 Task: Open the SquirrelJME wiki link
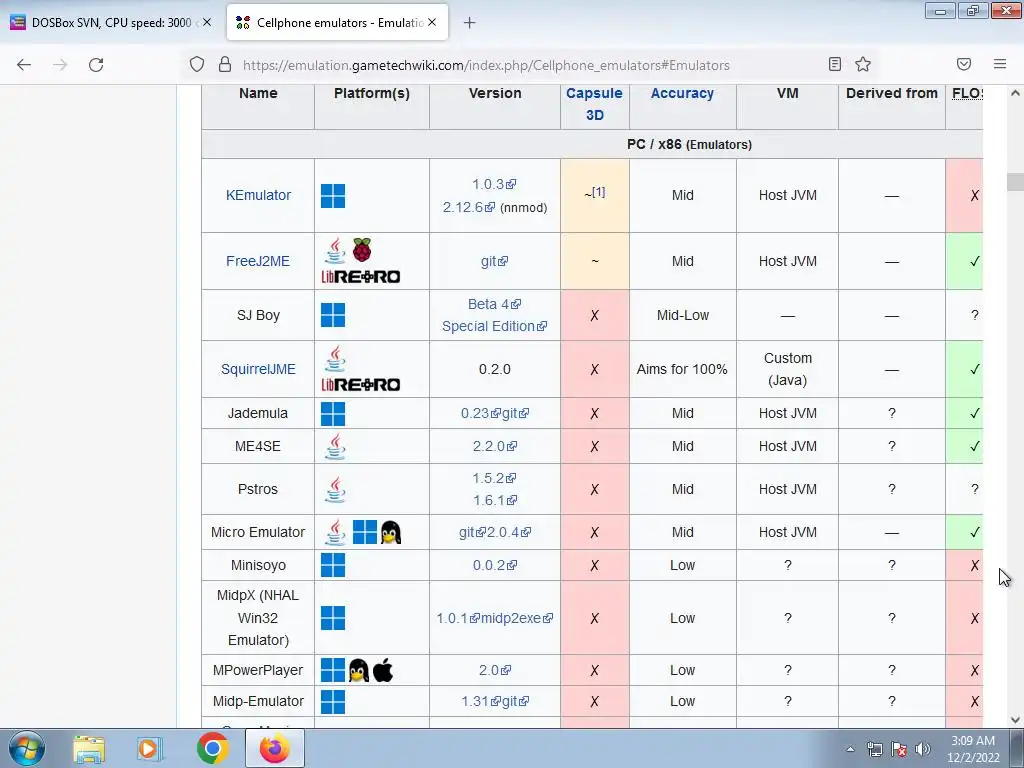coord(258,369)
